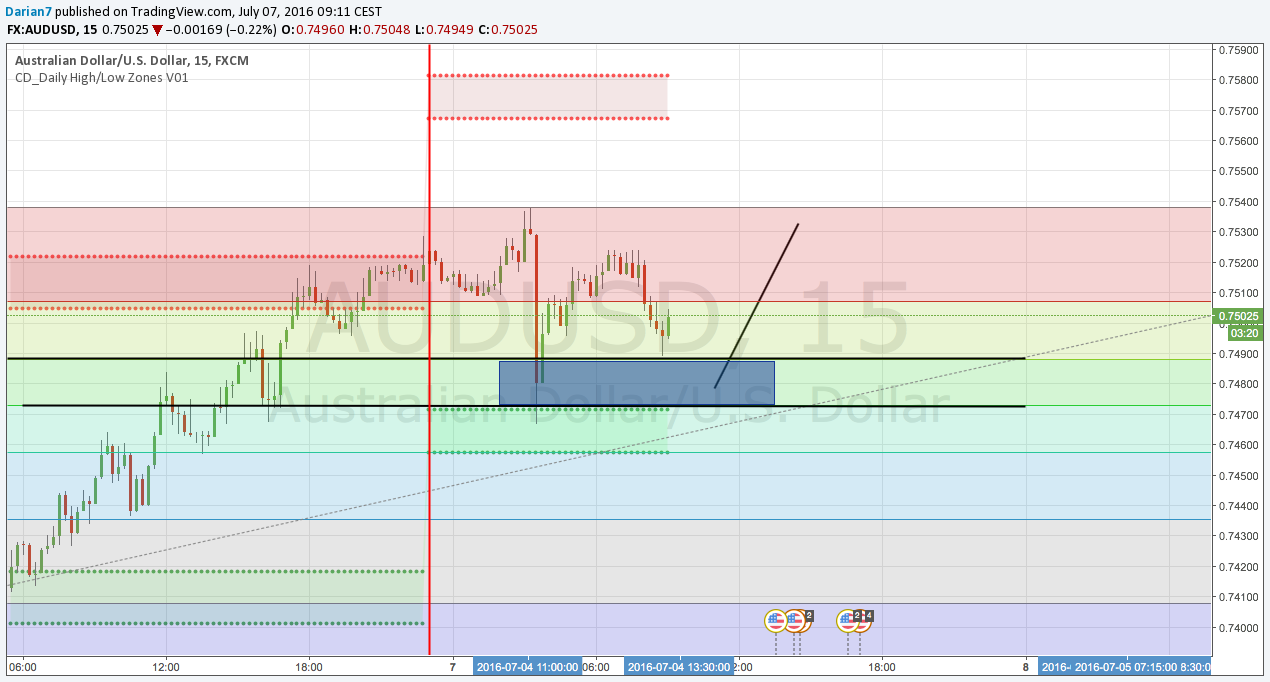Click the 18:00 label left of day 7
The height and width of the screenshot is (682, 1270).
(x=309, y=667)
